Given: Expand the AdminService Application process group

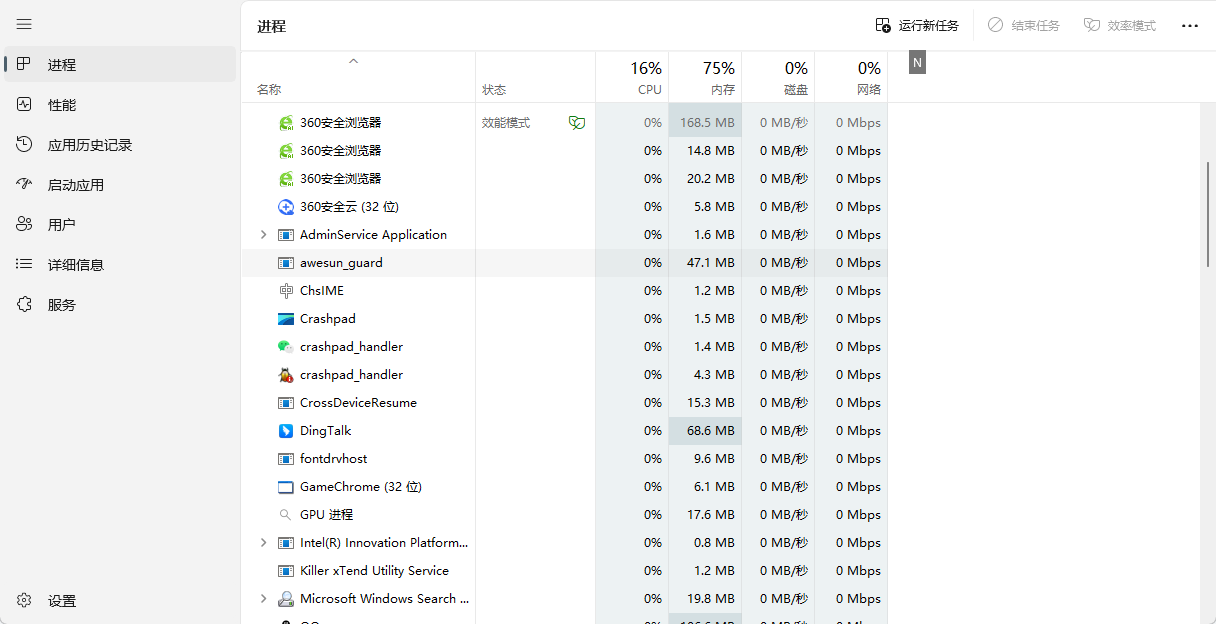Looking at the screenshot, I should pyautogui.click(x=263, y=235).
